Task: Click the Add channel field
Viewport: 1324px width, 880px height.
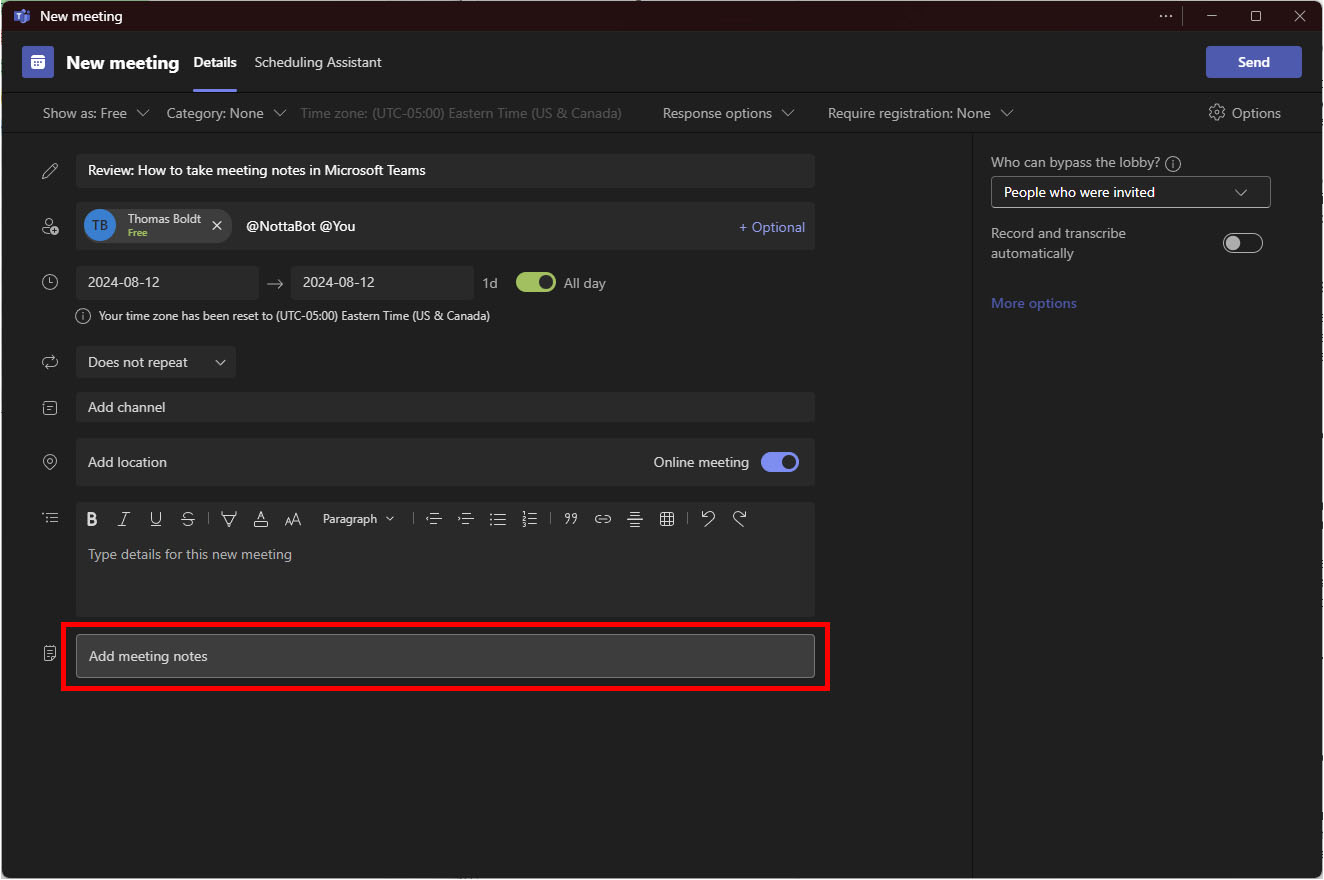Action: click(445, 407)
